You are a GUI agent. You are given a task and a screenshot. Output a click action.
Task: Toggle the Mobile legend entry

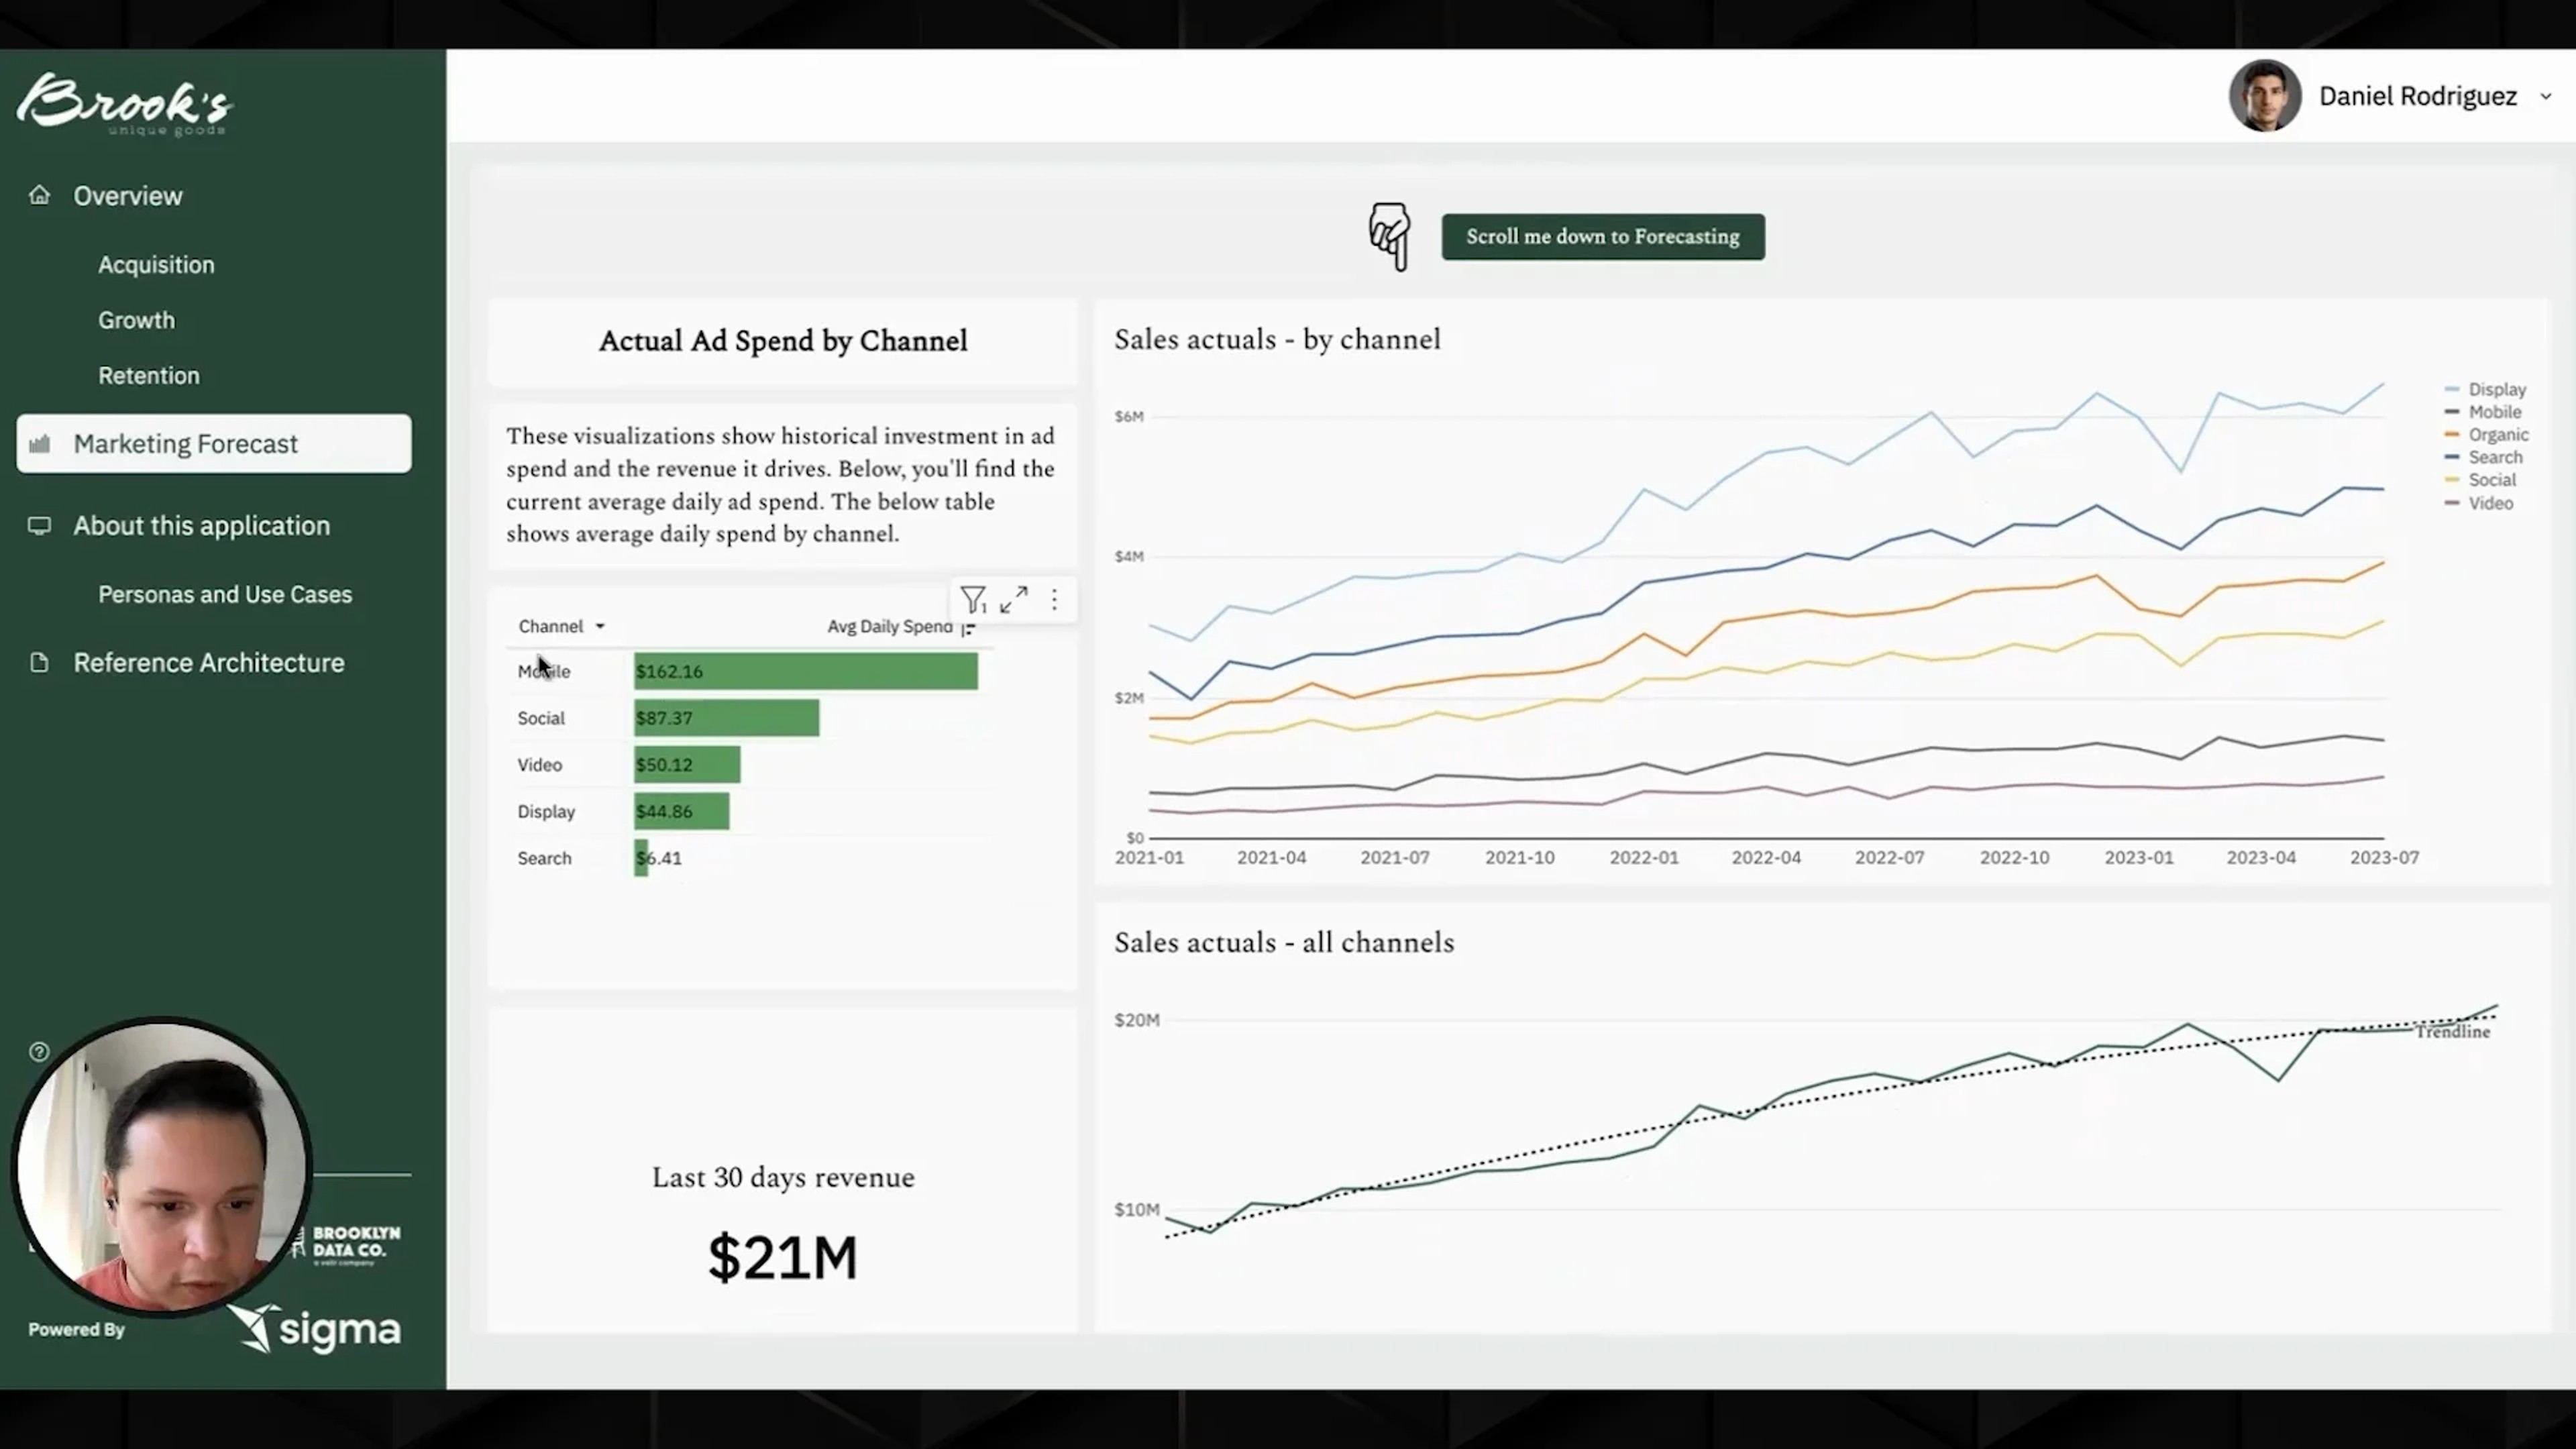(2483, 412)
